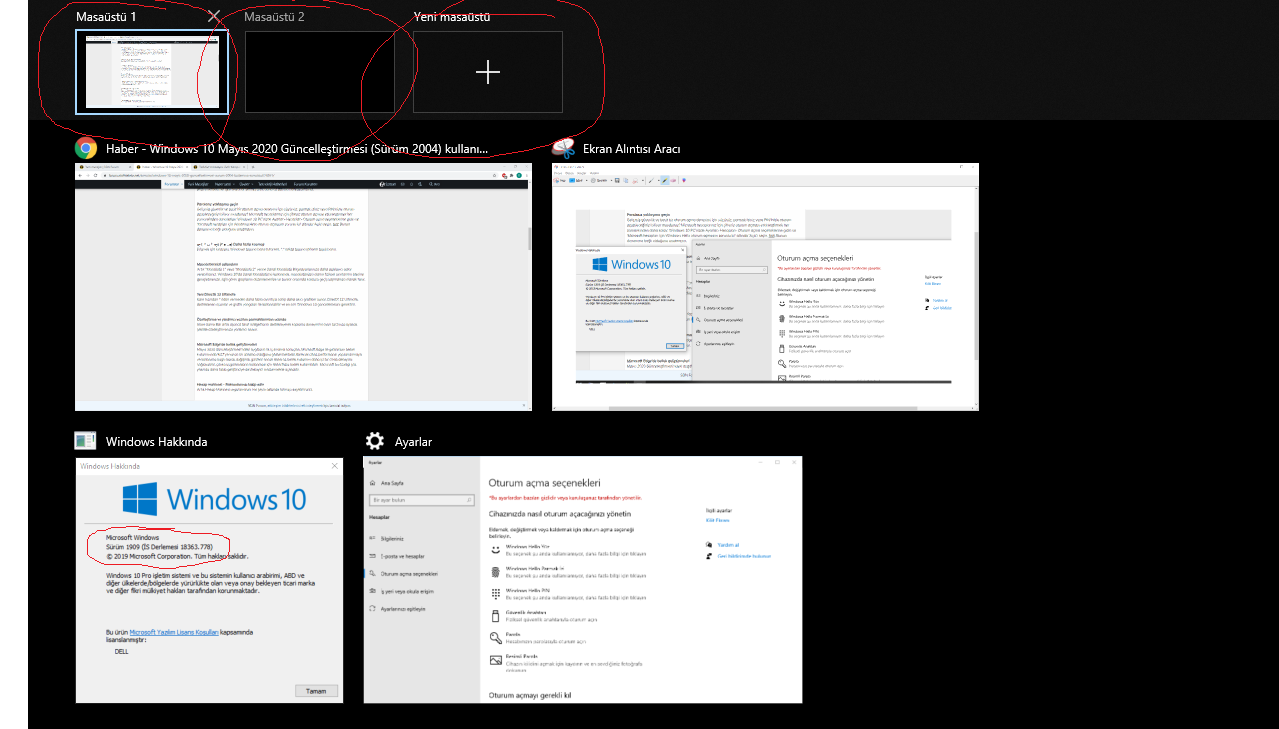Click the Yeni masaüstü label
The width and height of the screenshot is (1279, 729).
(x=452, y=17)
